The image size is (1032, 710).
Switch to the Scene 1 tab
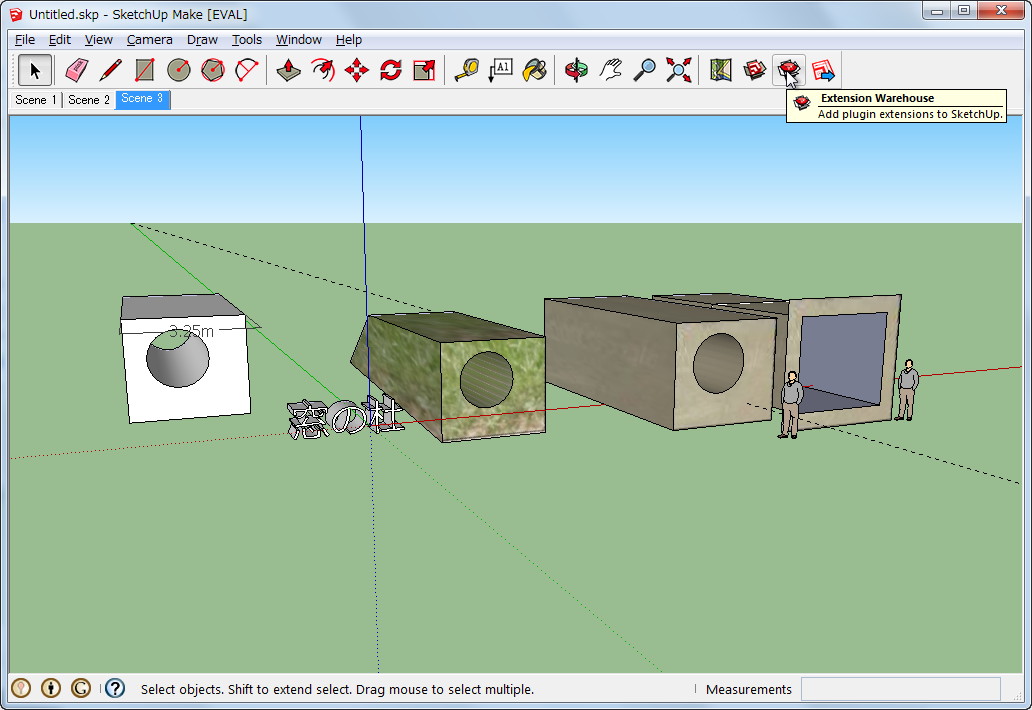pyautogui.click(x=34, y=100)
